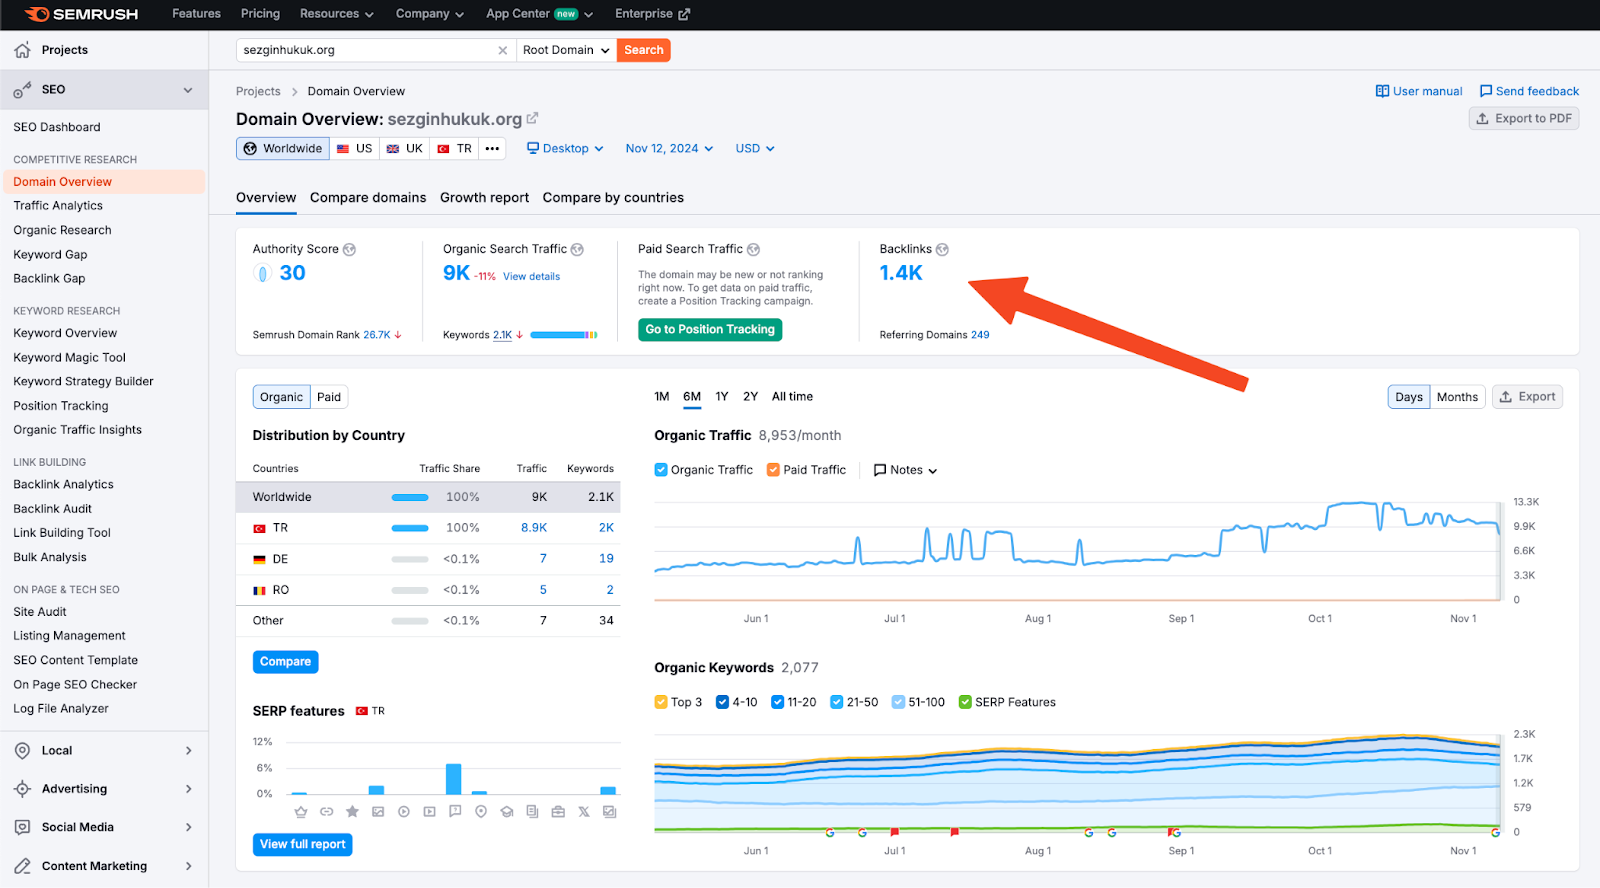Viewport: 1600px width, 888px height.
Task: Click globe icon beside Paid Search Traffic
Action: [x=753, y=250]
